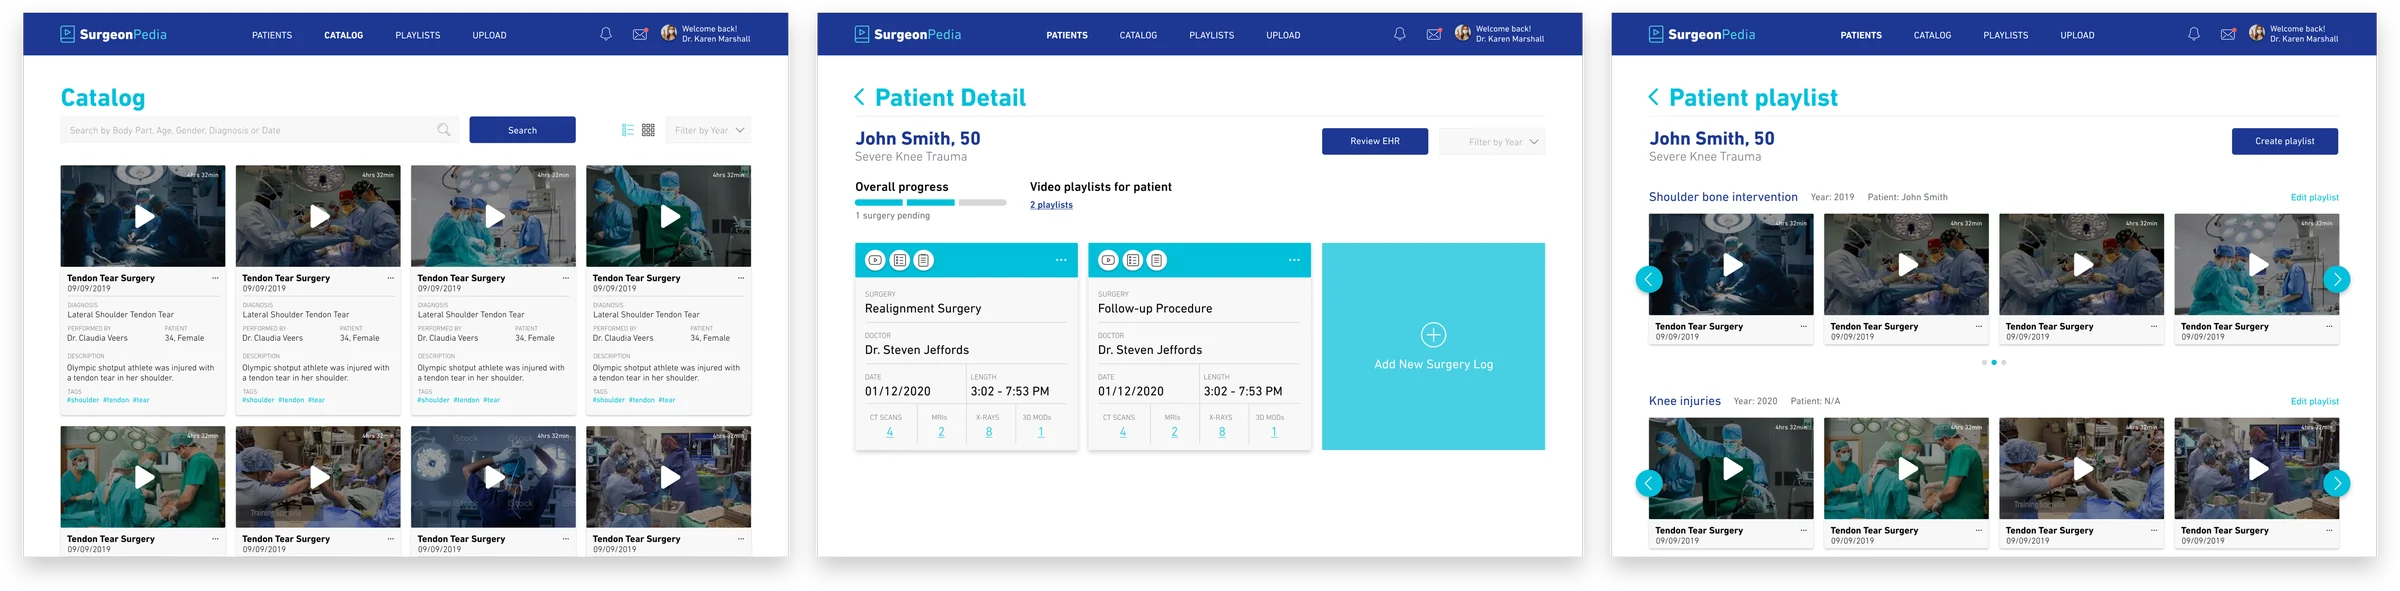Screen dimensions: 2400x591
Task: Open the Realignment Surgery card's checklist icon
Action: click(900, 260)
